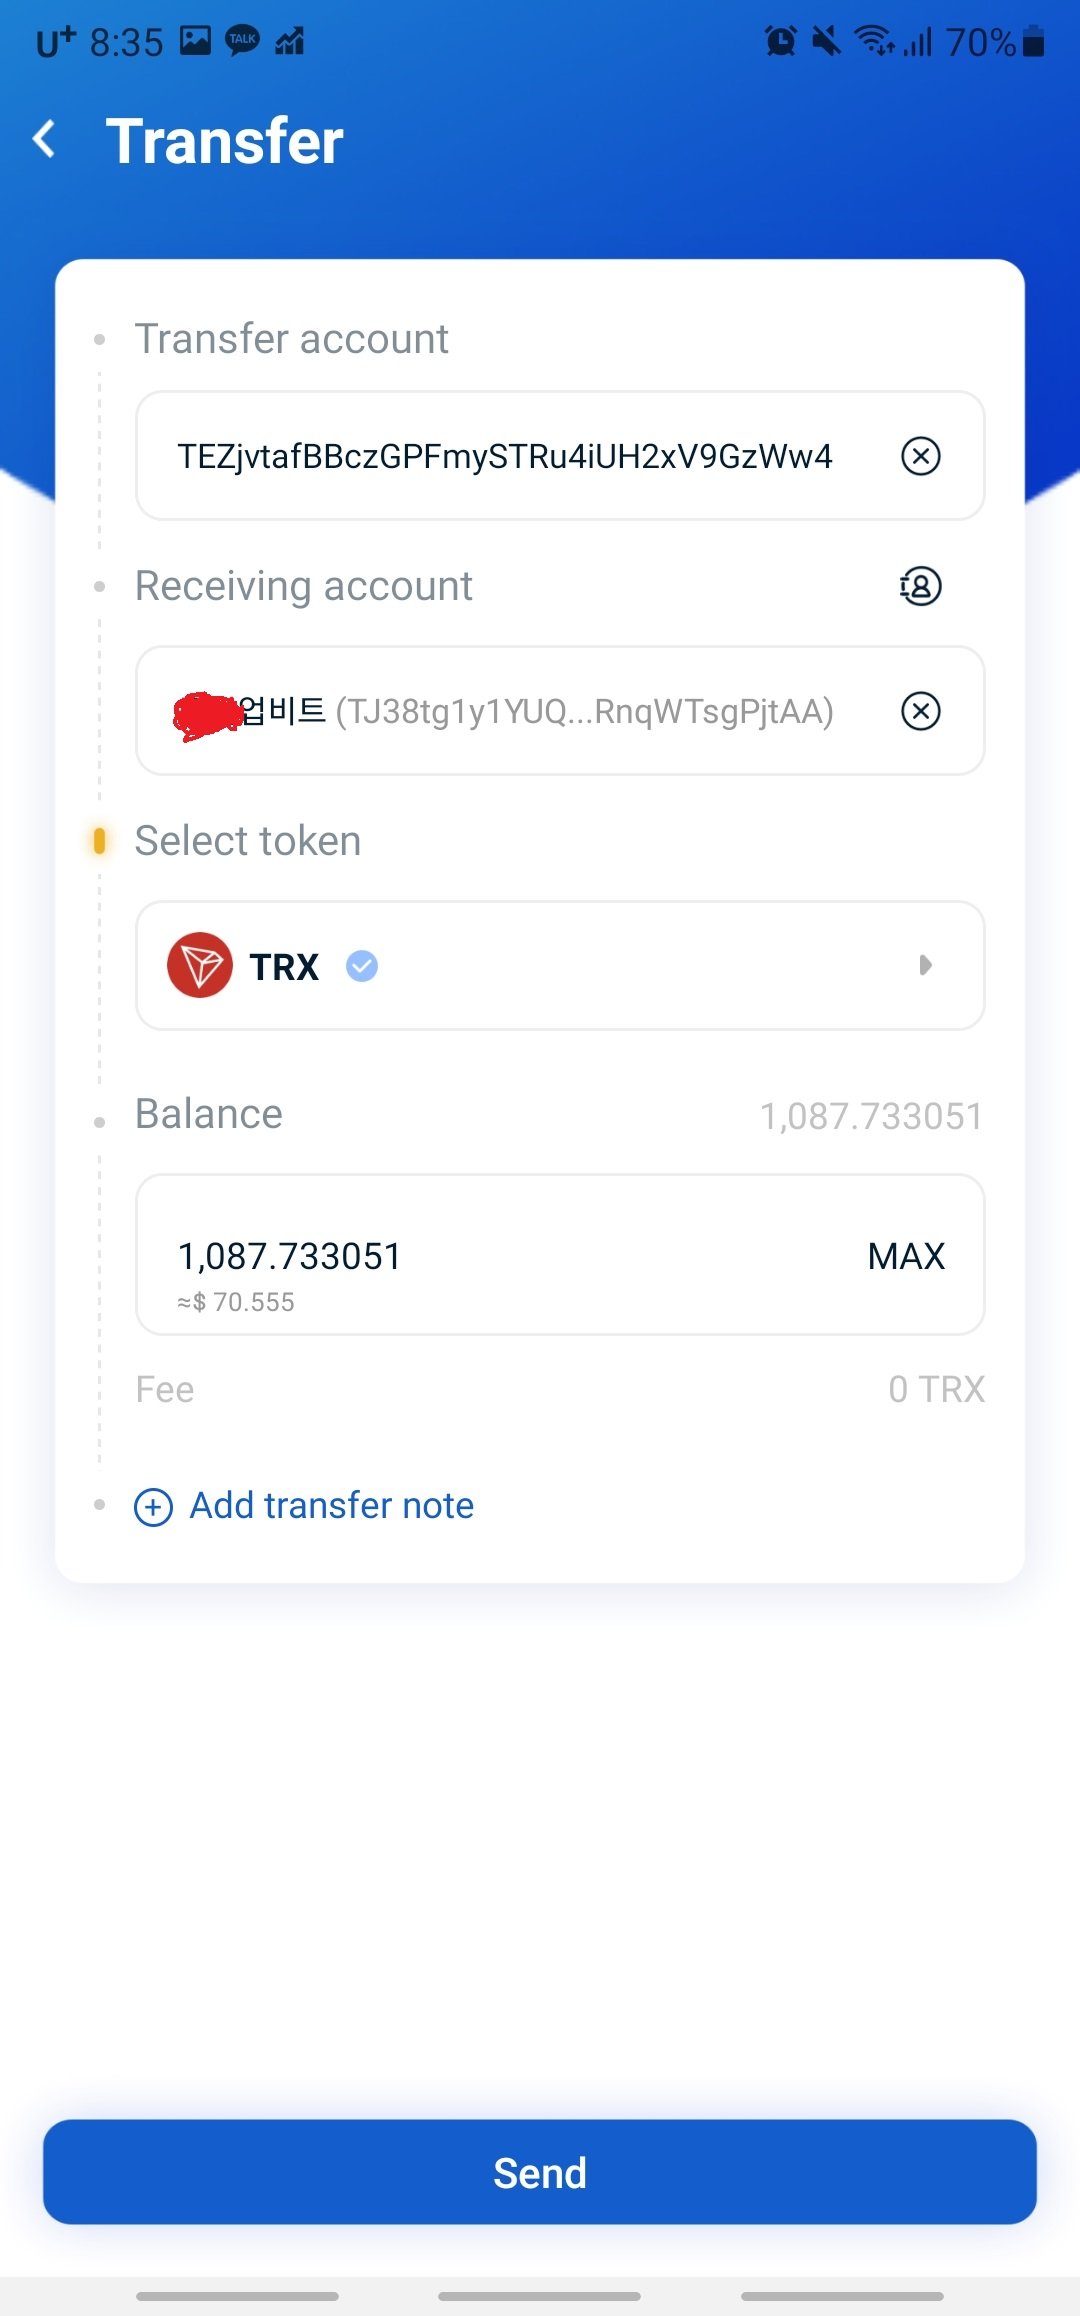Tap the amount field showing 1,087.733051

[x=291, y=1255]
